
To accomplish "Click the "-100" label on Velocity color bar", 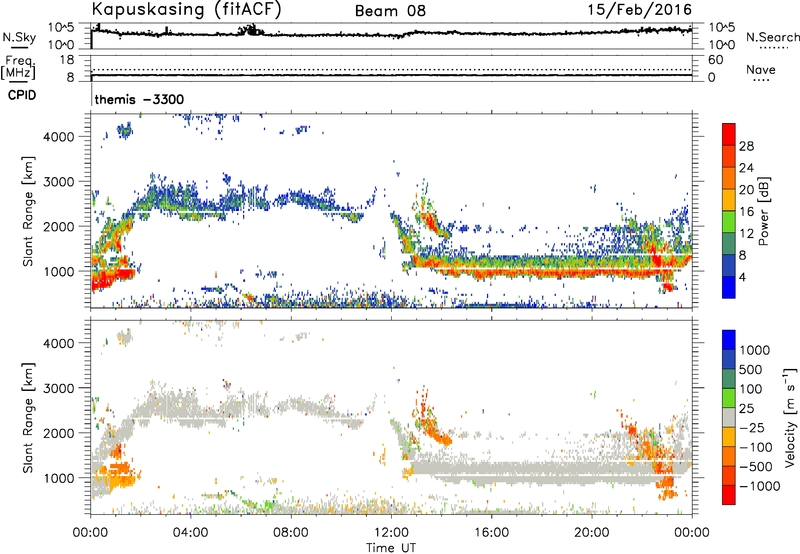I will pyautogui.click(x=756, y=447).
